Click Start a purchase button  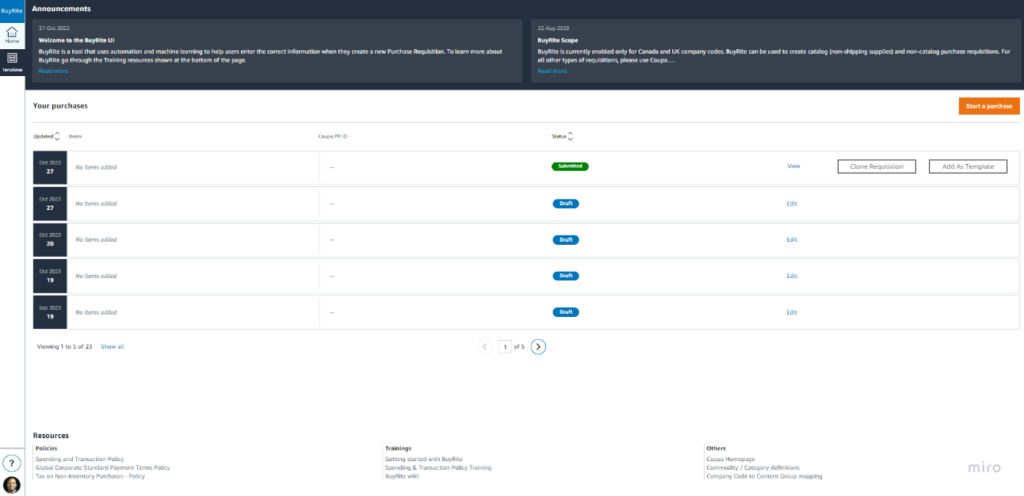[989, 106]
